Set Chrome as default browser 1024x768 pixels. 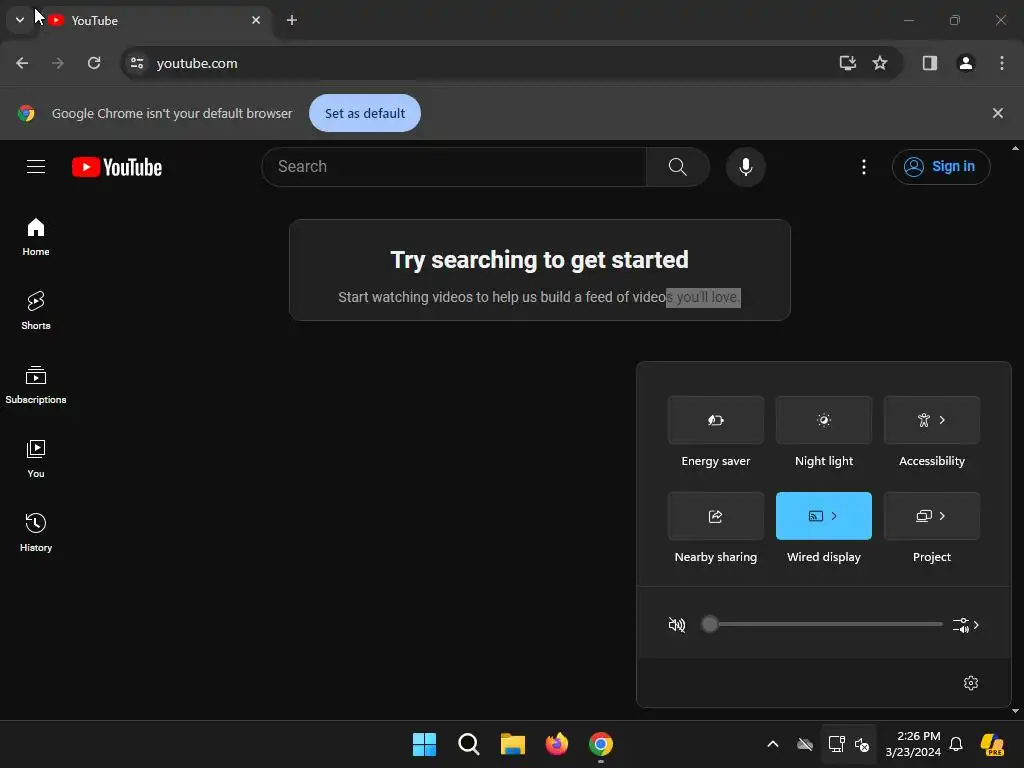pyautogui.click(x=364, y=113)
